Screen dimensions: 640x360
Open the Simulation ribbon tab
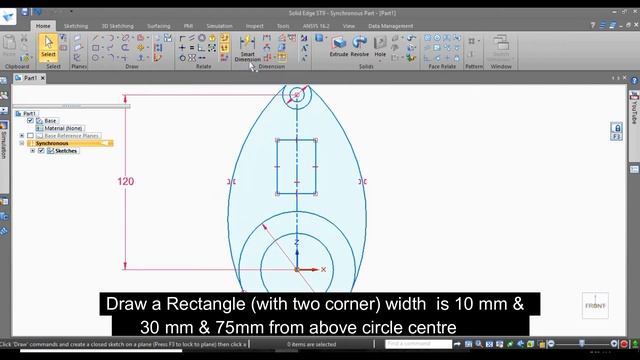pyautogui.click(x=219, y=26)
